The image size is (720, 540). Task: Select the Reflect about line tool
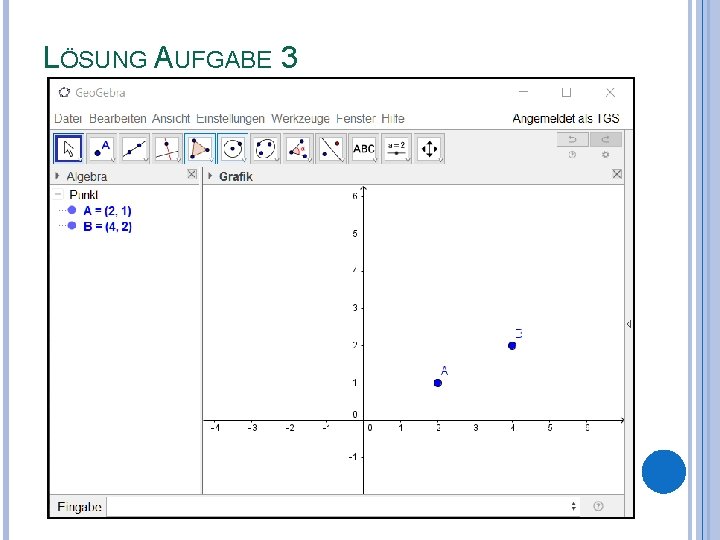pos(331,148)
